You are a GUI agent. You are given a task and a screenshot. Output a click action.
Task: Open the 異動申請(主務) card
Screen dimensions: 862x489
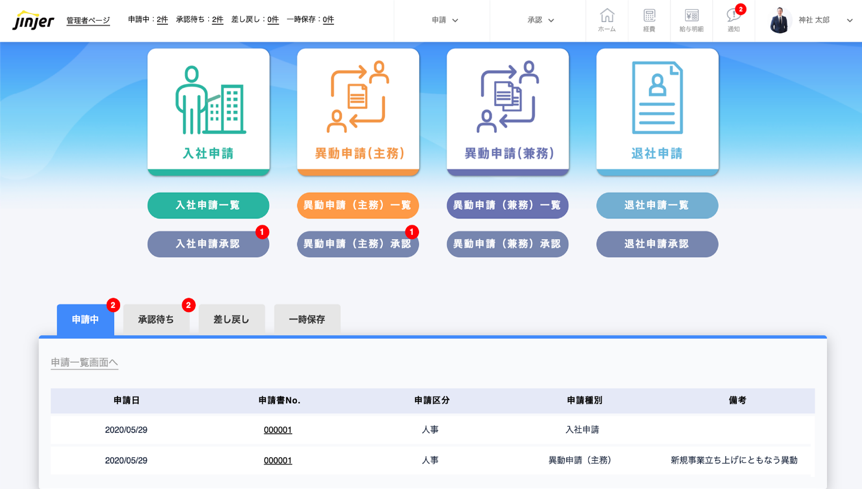point(358,112)
